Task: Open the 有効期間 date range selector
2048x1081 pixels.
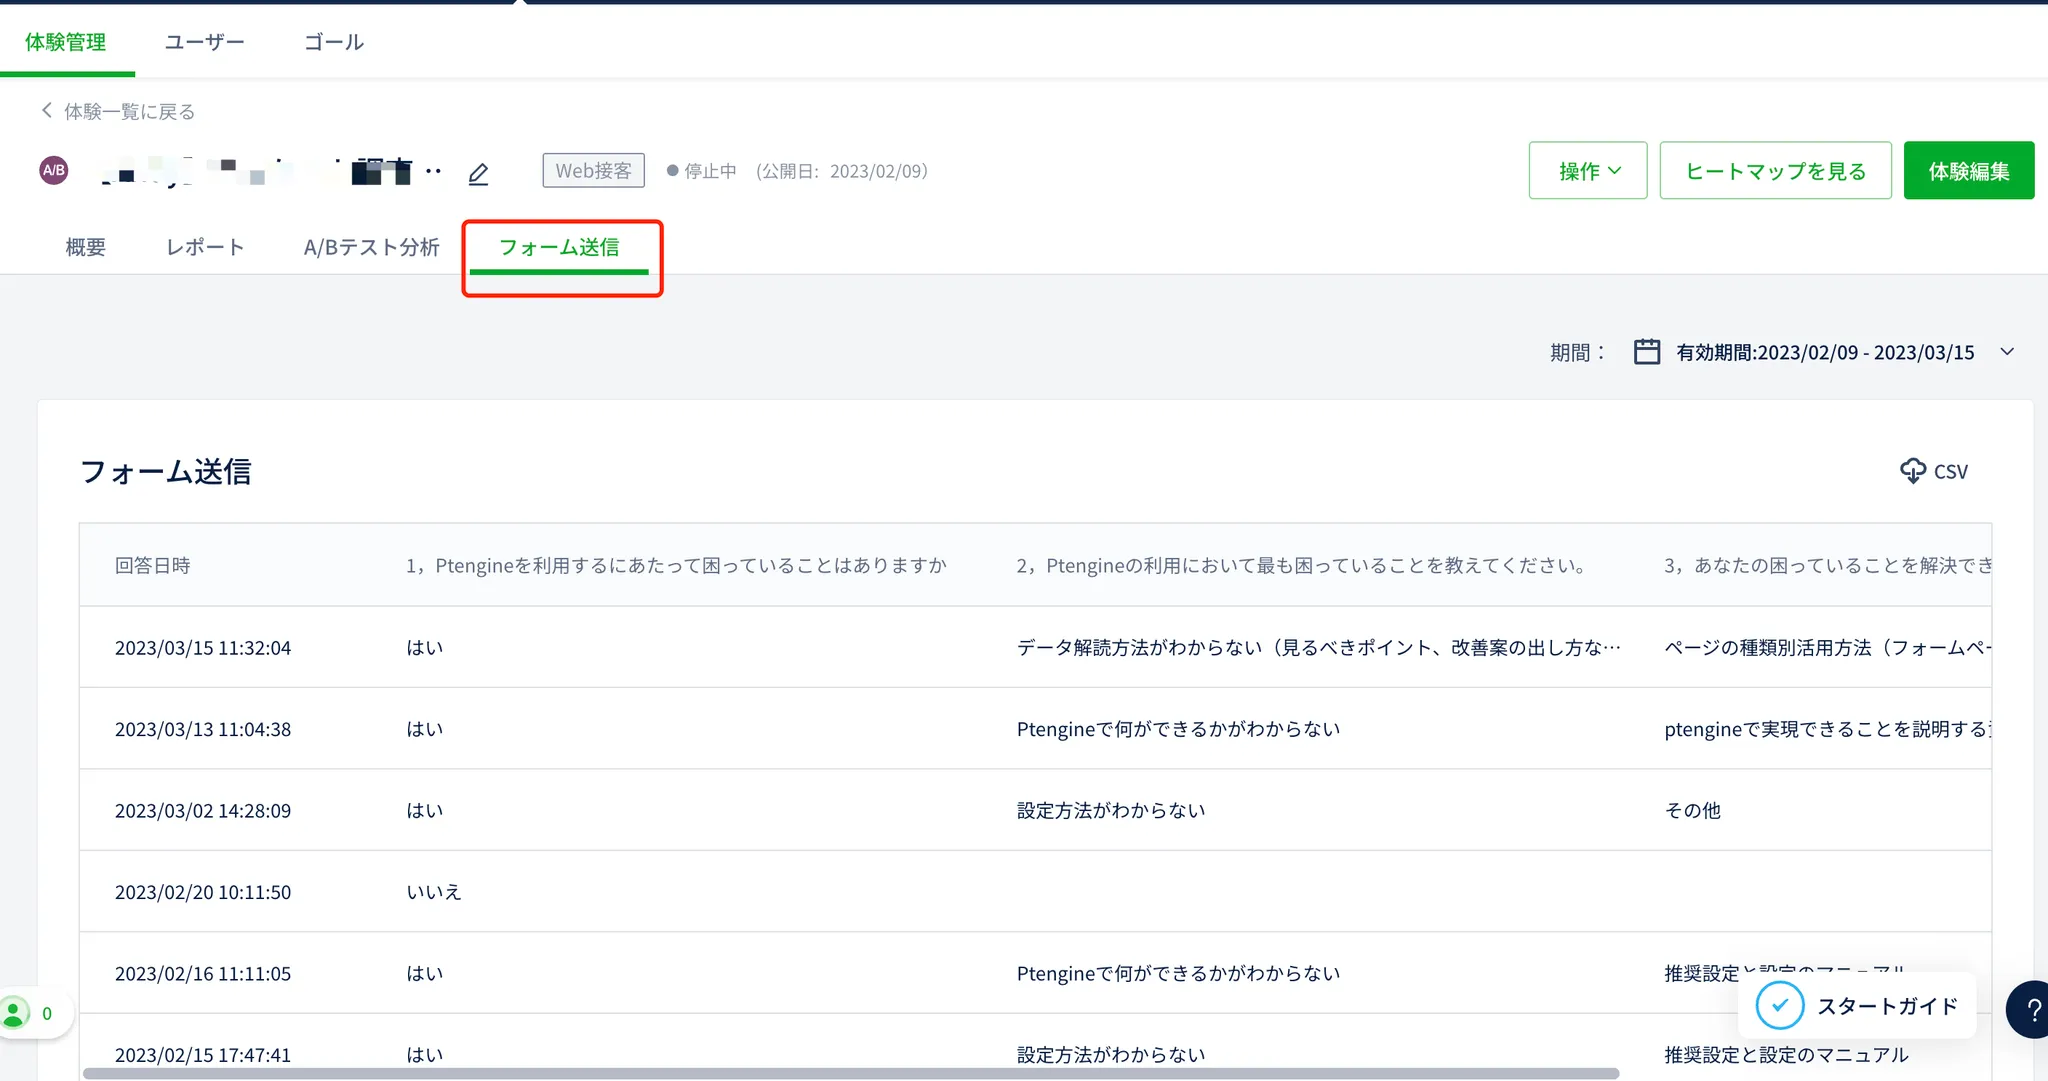Action: pyautogui.click(x=1824, y=352)
